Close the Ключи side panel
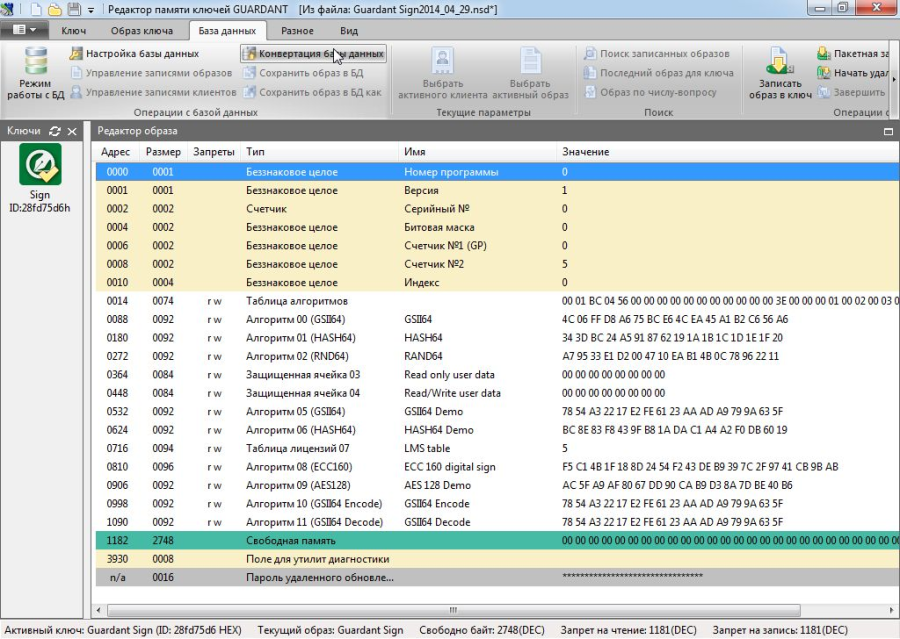 tap(72, 131)
